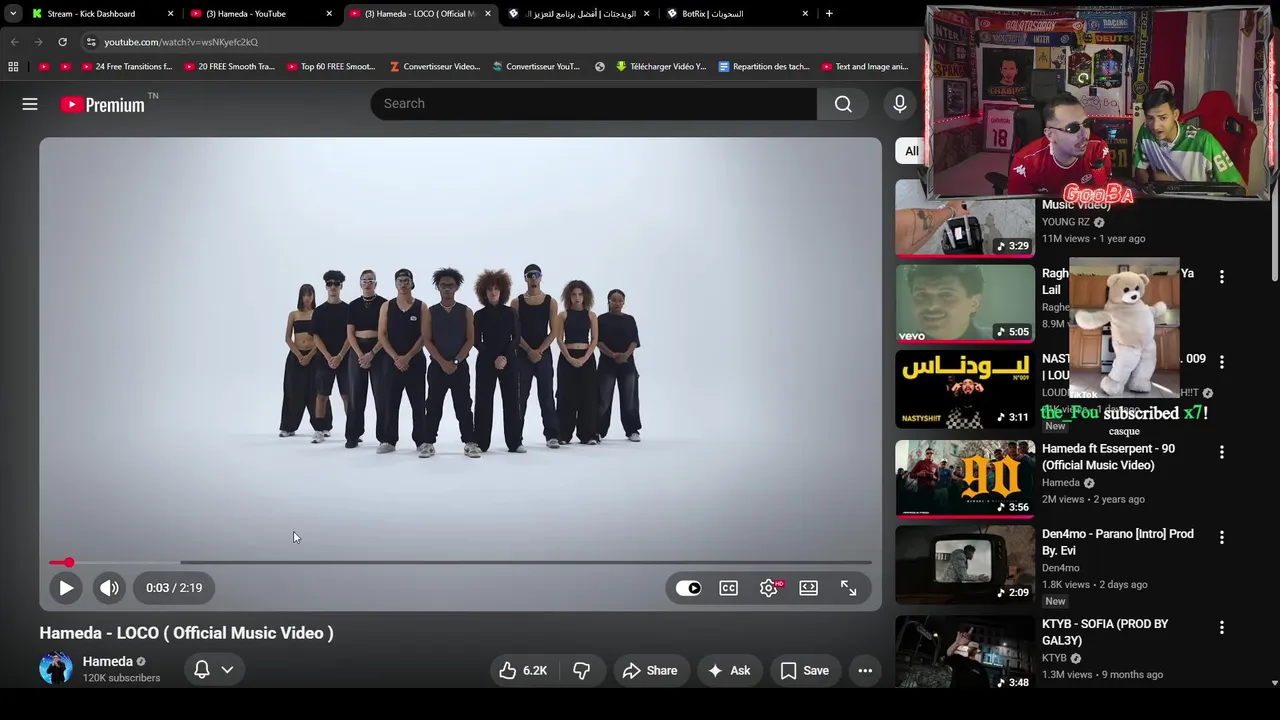Image resolution: width=1280 pixels, height=720 pixels.
Task: Open options menu for Ragheb video row
Action: pos(1221,276)
